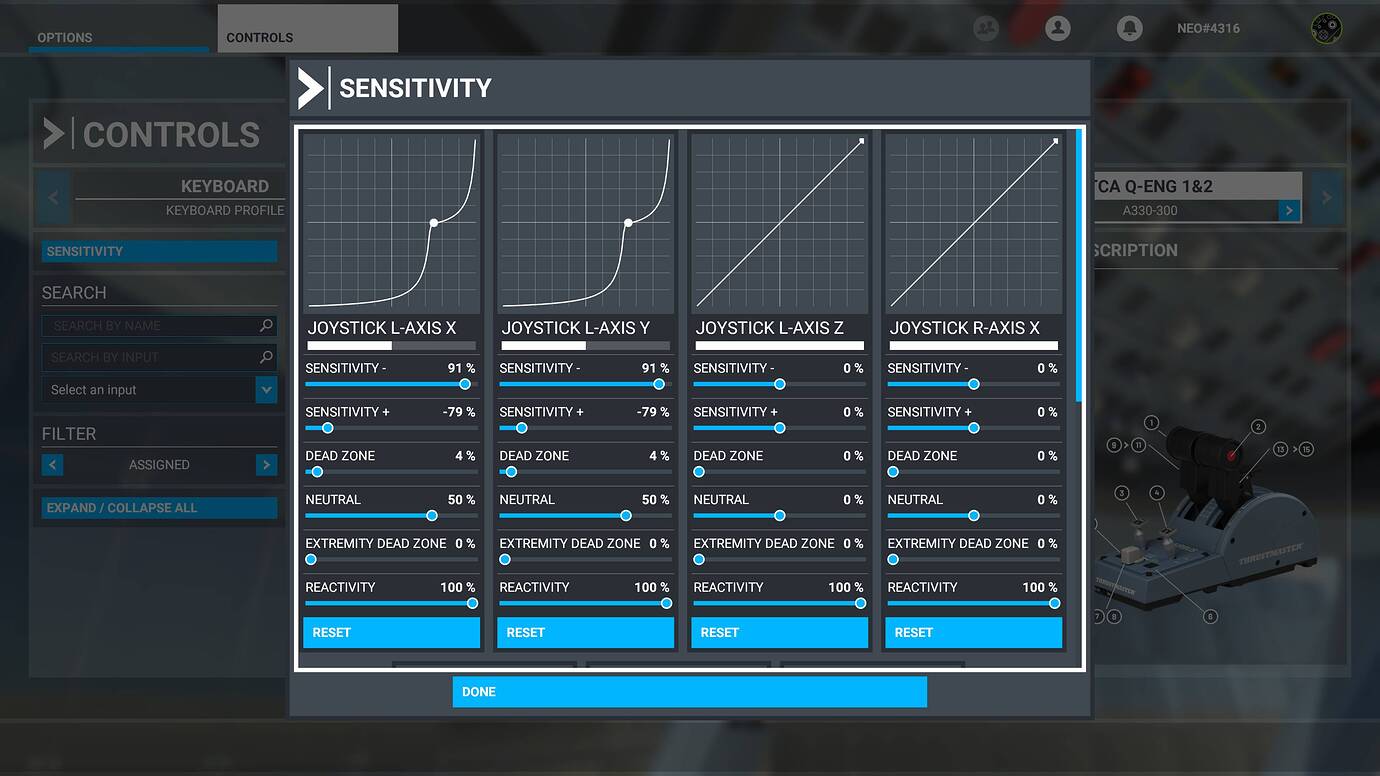The image size is (1380, 776).
Task: Expand the A330-300 profile dropdown
Action: tap(1289, 211)
